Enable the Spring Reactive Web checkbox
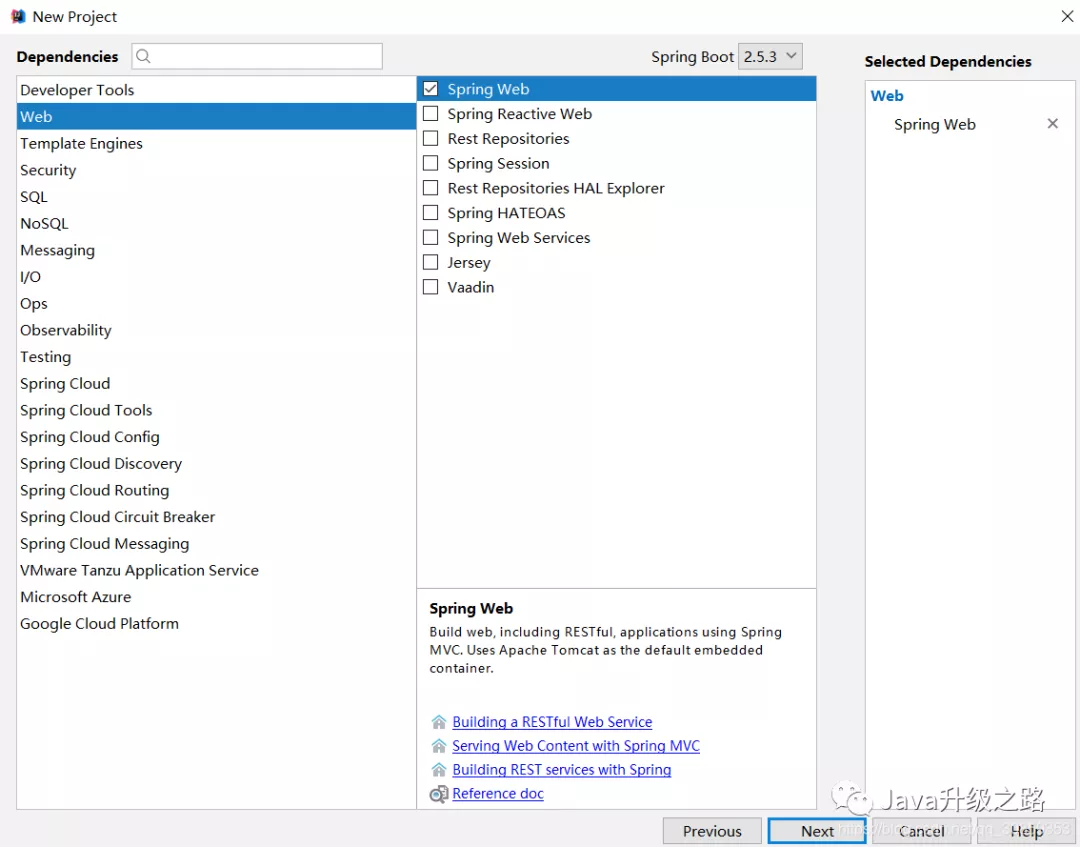The image size is (1080, 847). coord(430,114)
